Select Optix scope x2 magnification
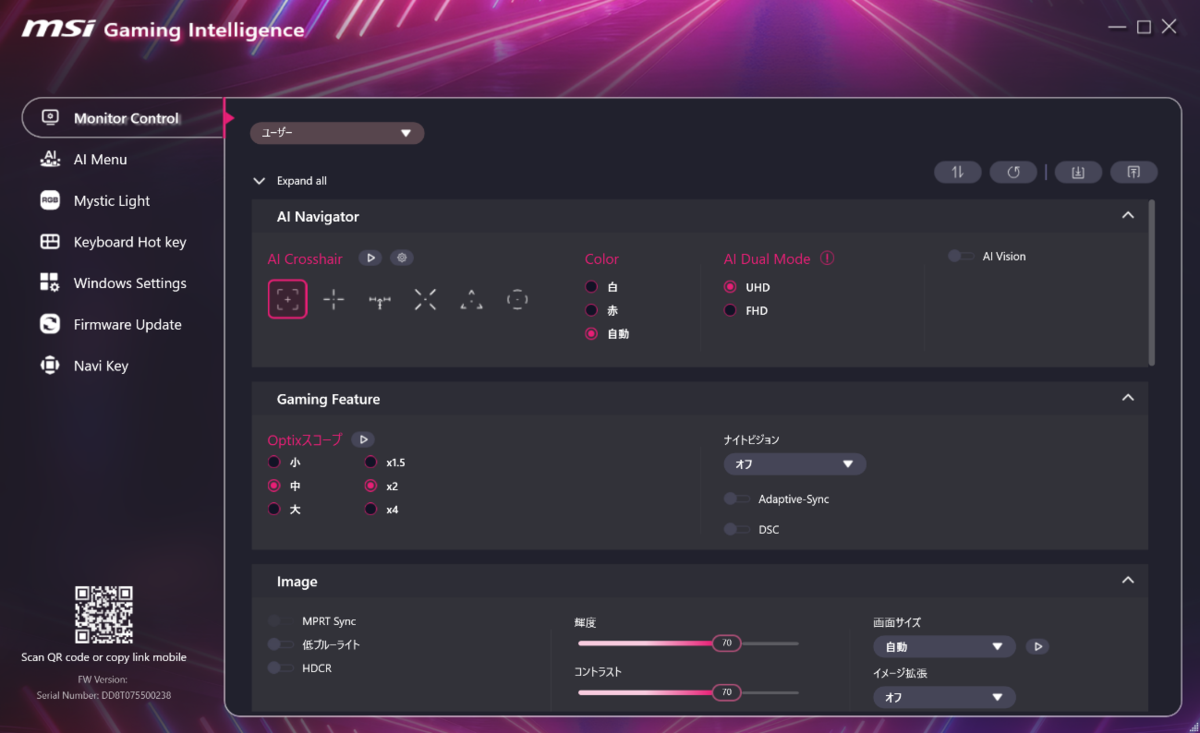Image resolution: width=1200 pixels, height=733 pixels. [x=370, y=486]
